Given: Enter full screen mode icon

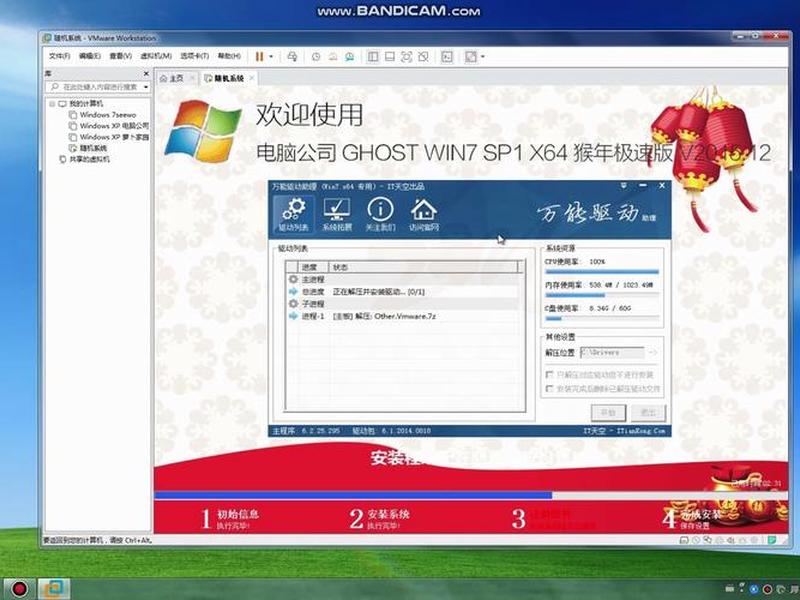Looking at the screenshot, I should tap(406, 57).
